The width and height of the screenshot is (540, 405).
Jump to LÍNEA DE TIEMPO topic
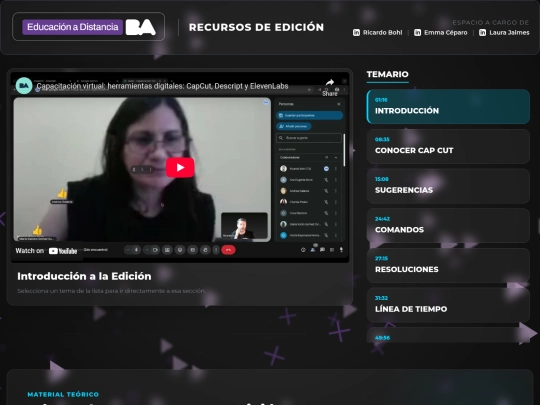click(x=448, y=305)
